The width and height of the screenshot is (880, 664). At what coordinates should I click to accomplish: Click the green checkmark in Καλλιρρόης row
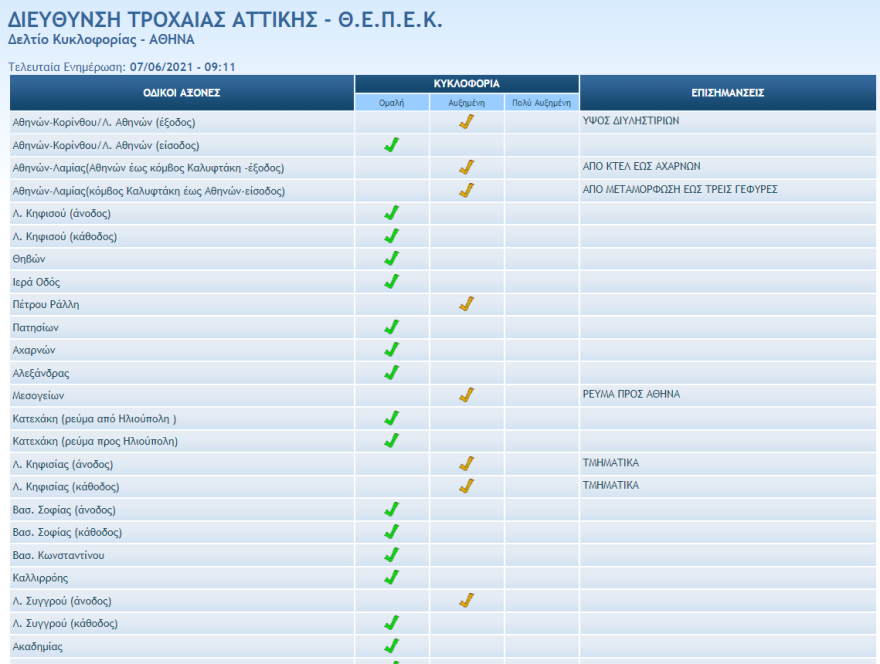392,578
